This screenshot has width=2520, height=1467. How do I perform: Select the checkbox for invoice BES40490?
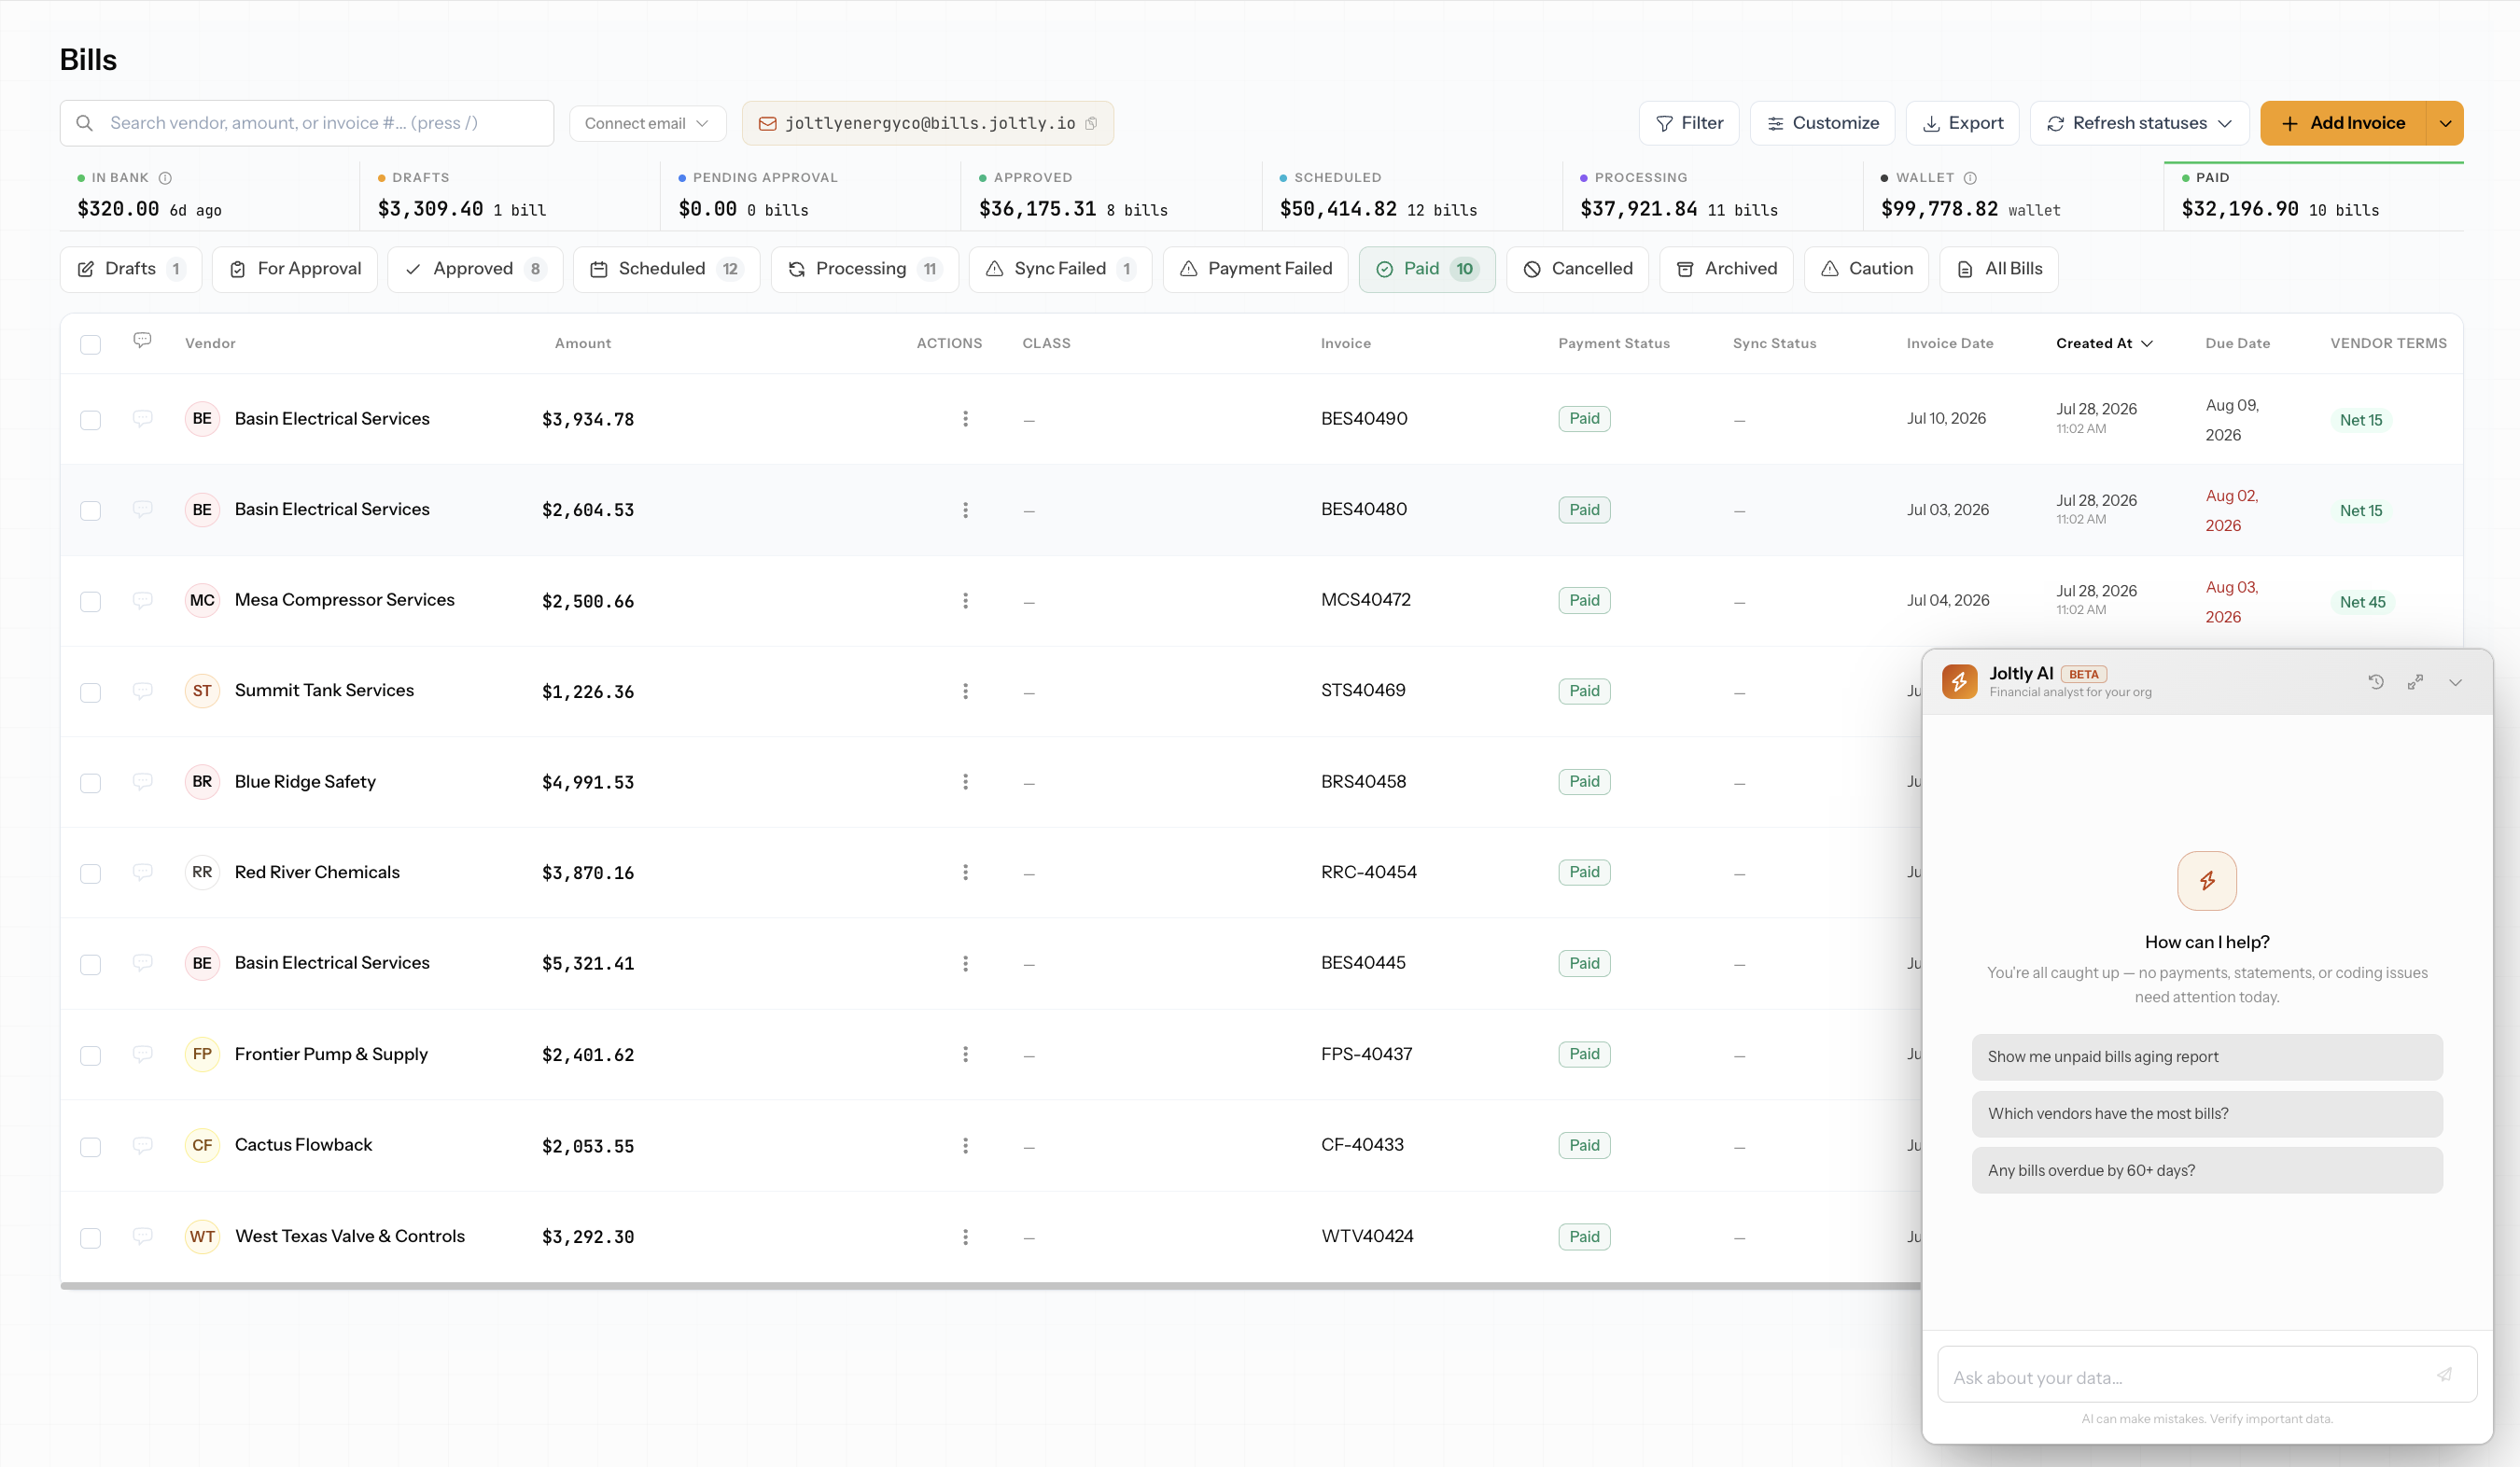[90, 420]
